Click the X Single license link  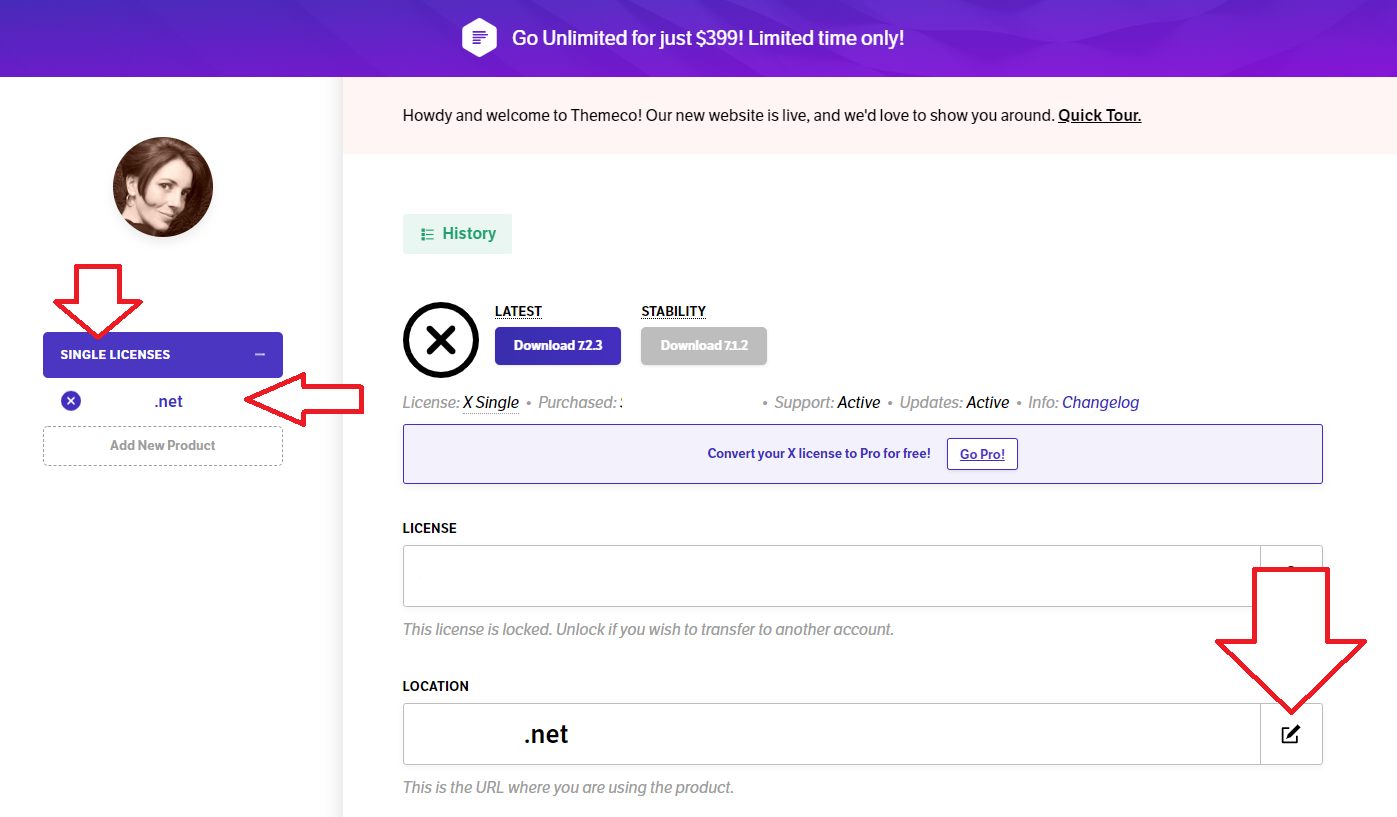[491, 402]
